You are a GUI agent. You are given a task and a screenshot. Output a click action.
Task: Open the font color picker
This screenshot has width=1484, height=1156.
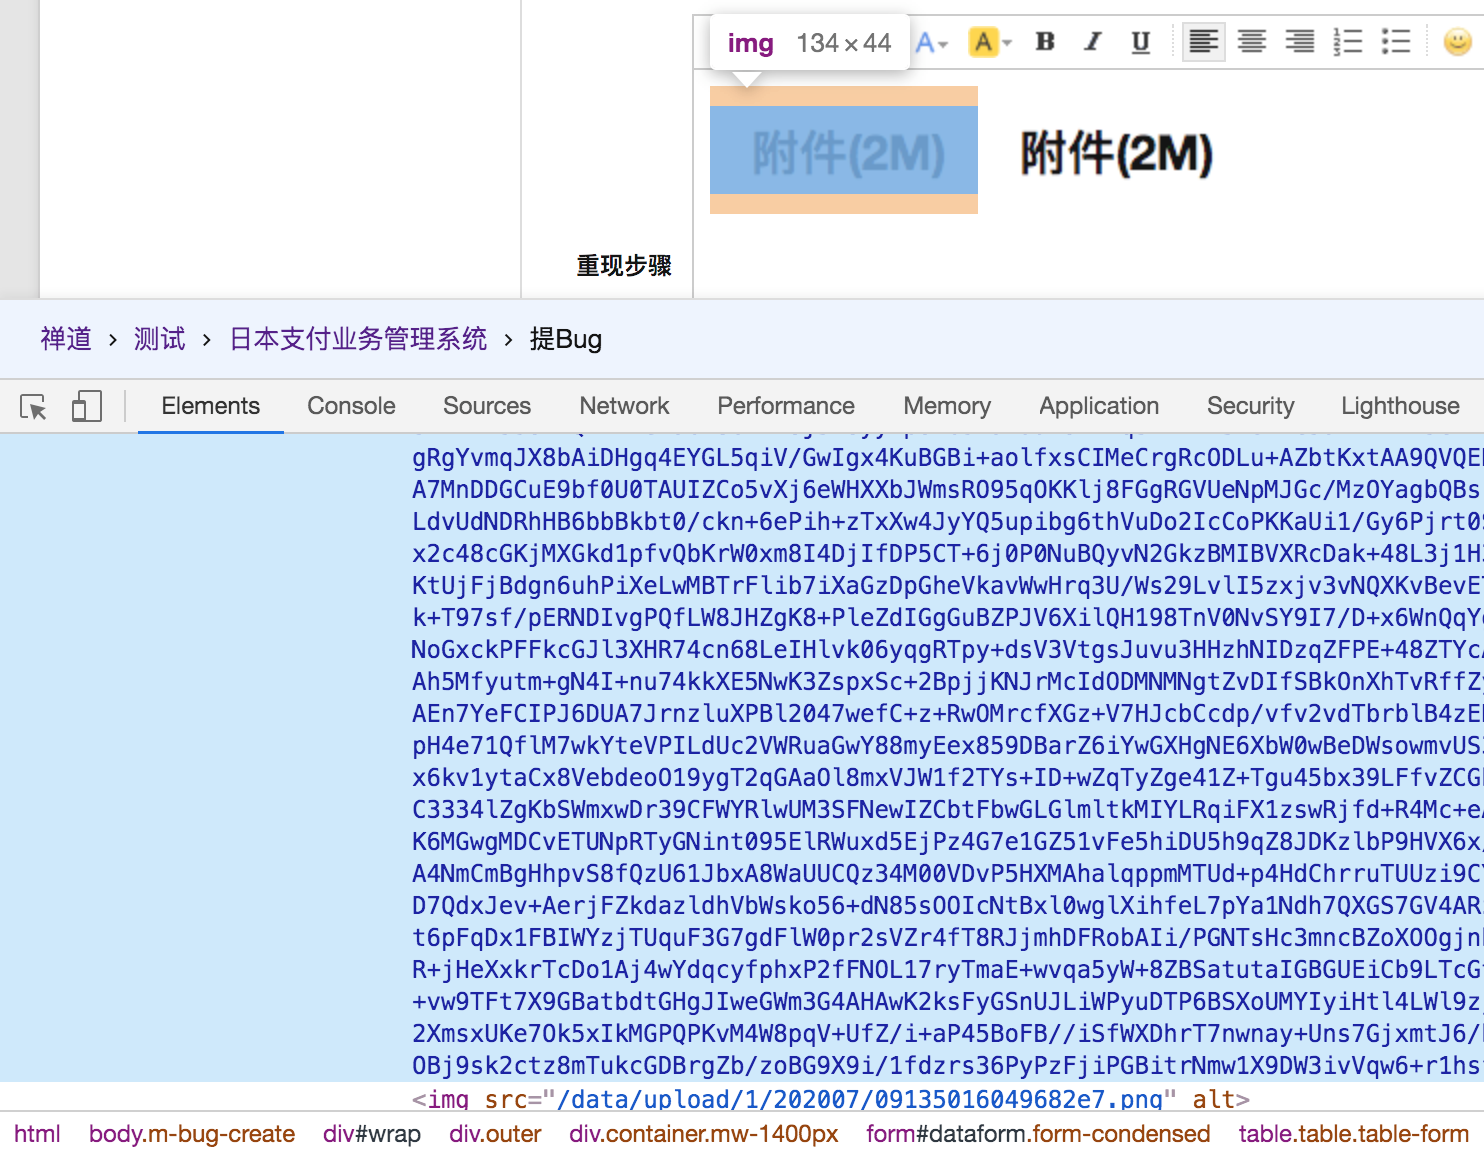931,42
